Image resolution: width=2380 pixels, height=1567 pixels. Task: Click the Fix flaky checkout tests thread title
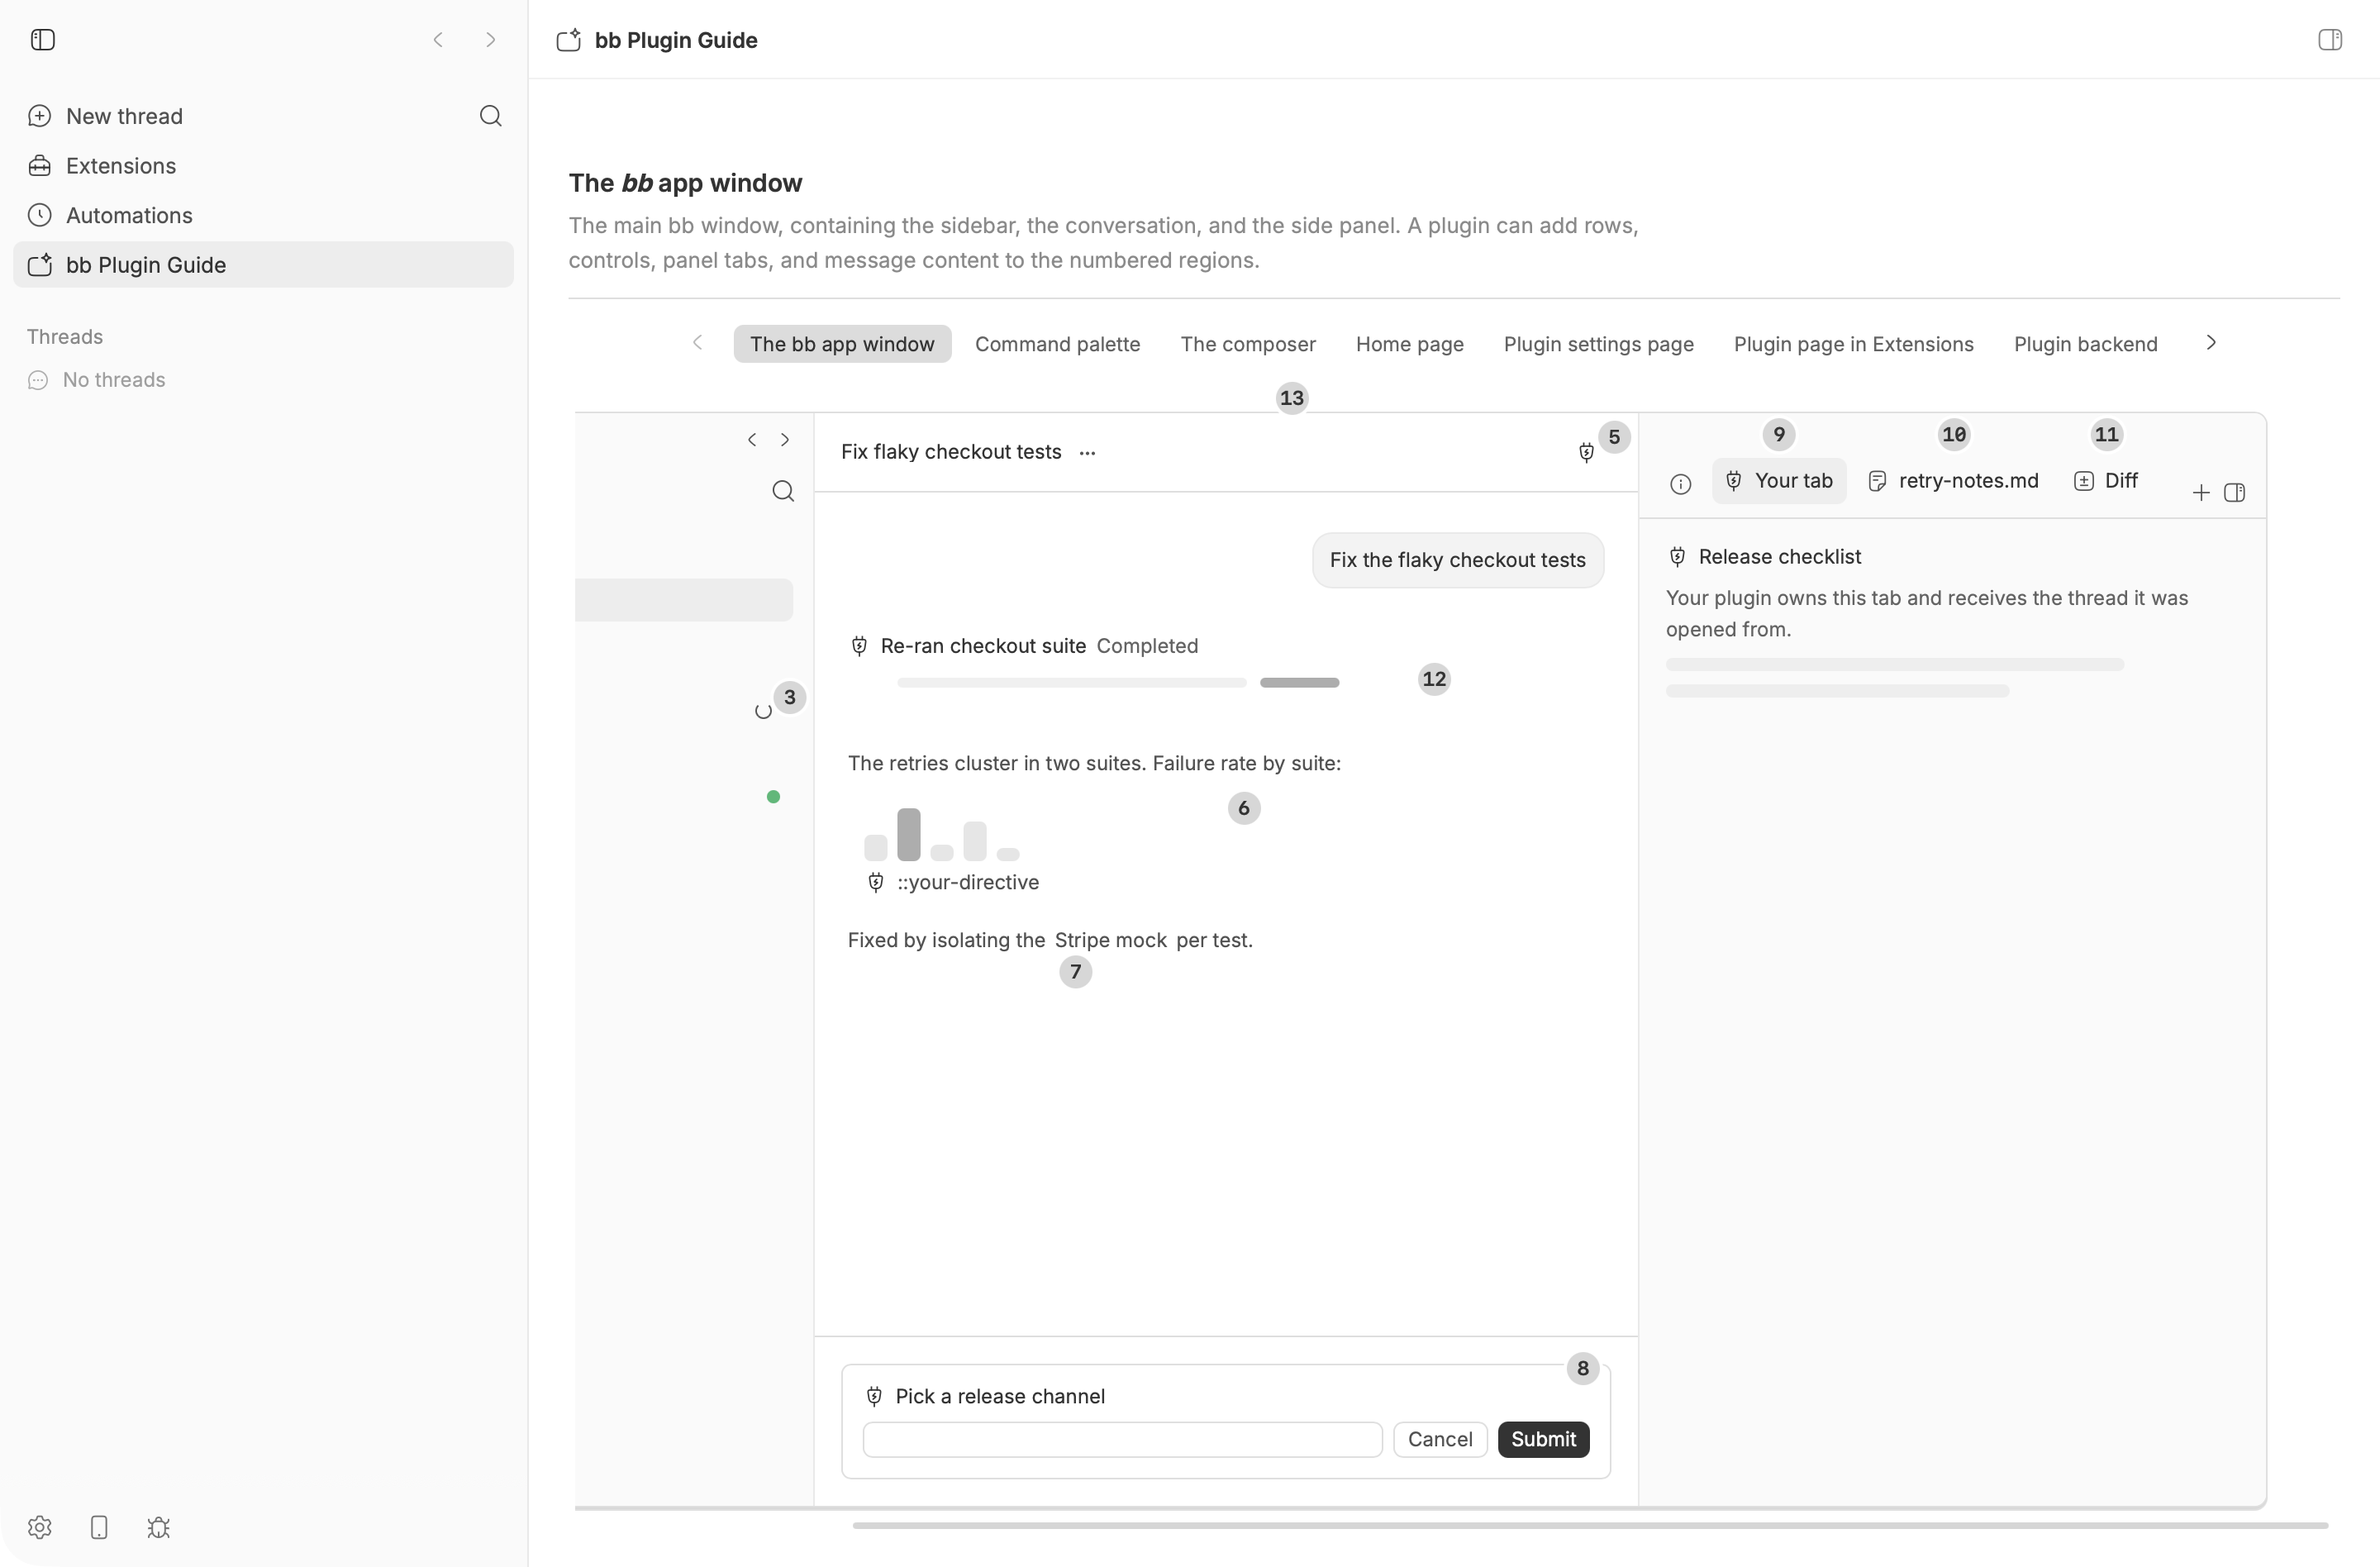[951, 452]
